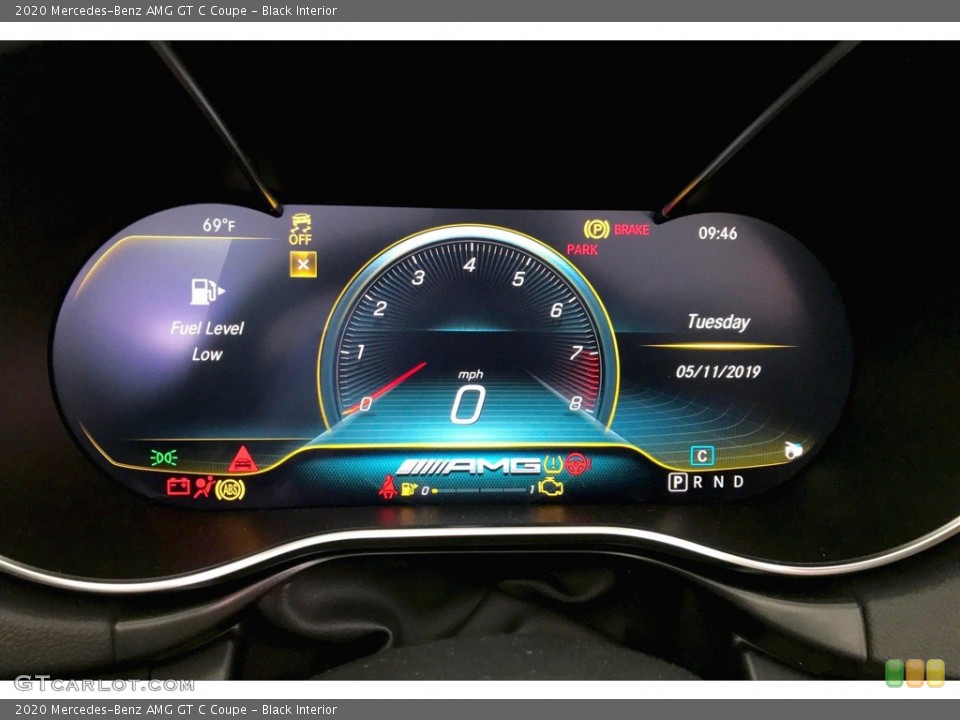Viewport: 960px width, 720px height.
Task: Tap the mph unit label
Action: tap(470, 374)
